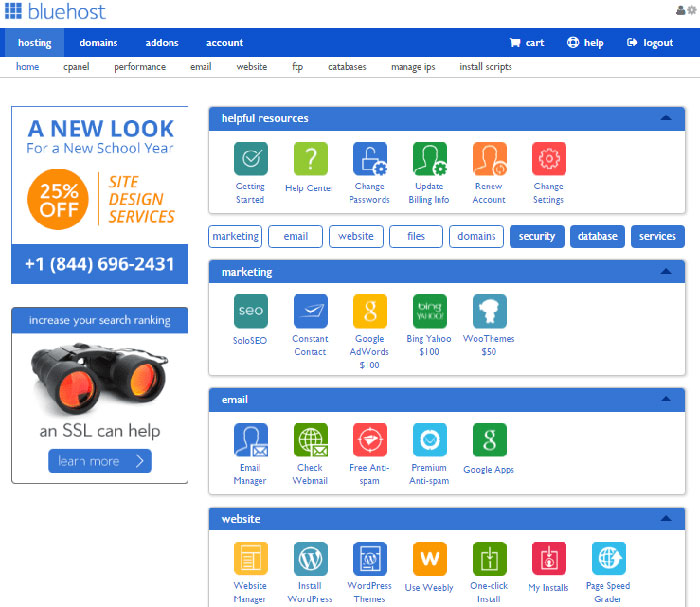Click the bluehost logo
This screenshot has width=700, height=607.
(x=55, y=11)
